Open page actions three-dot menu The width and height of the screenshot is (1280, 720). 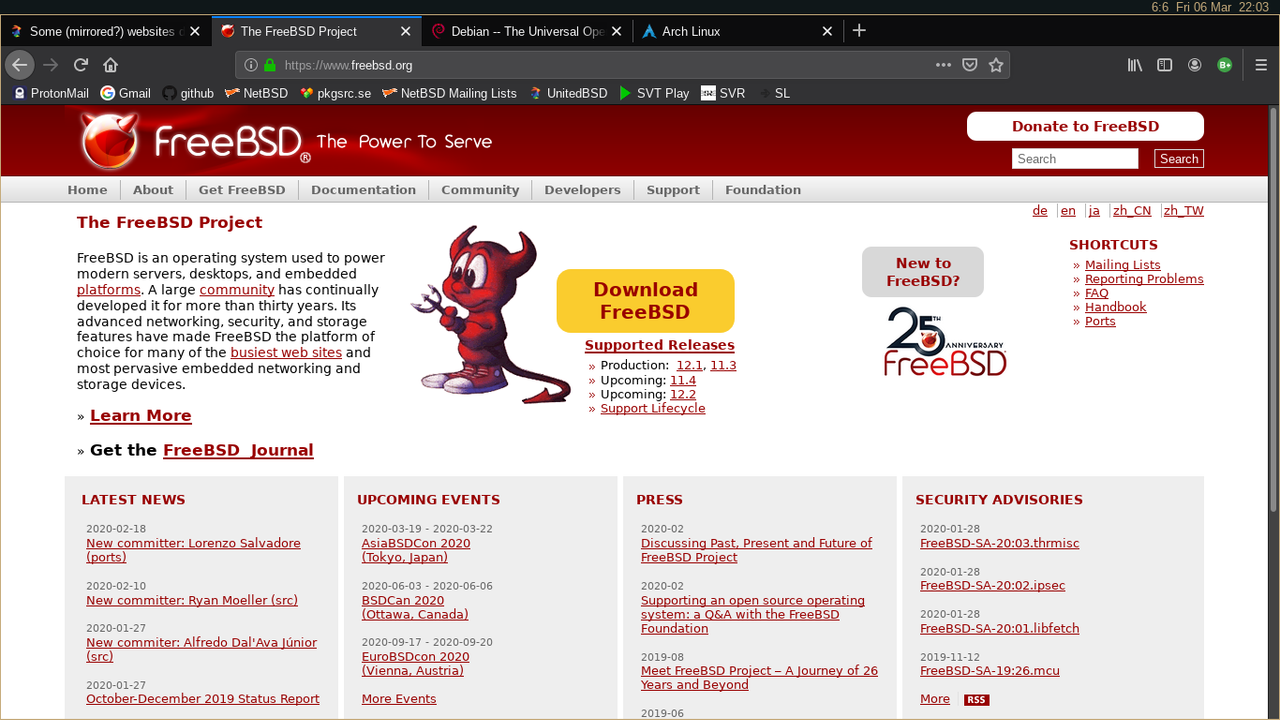coord(943,65)
